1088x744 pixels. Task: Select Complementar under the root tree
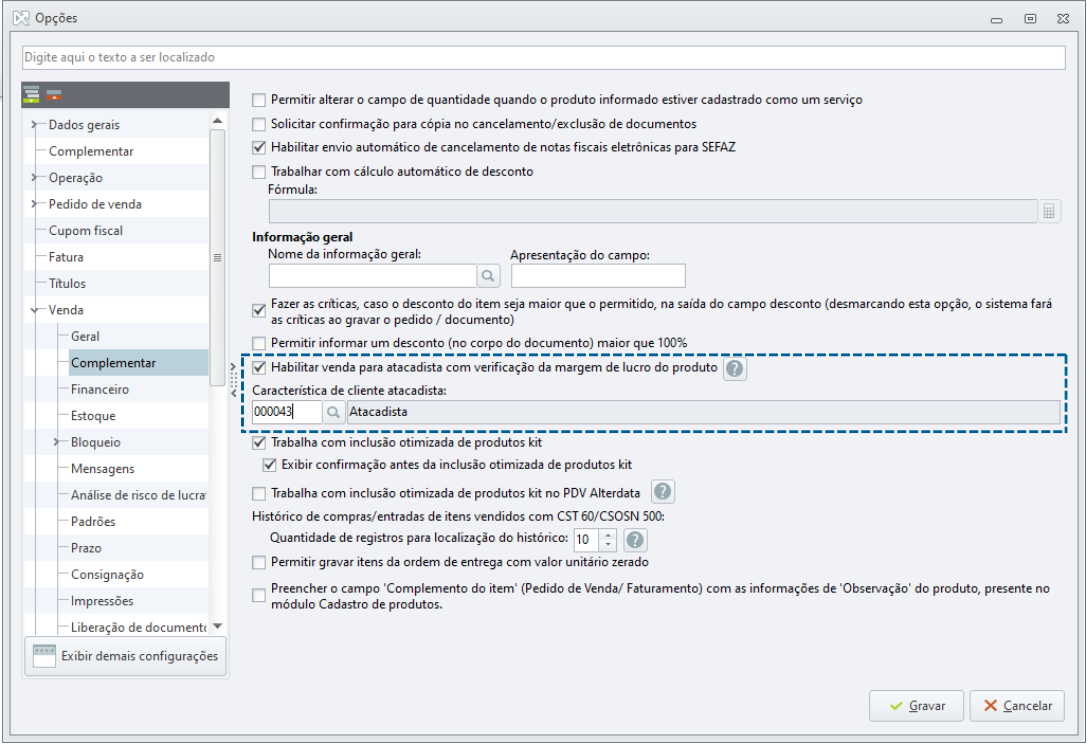[x=91, y=151]
